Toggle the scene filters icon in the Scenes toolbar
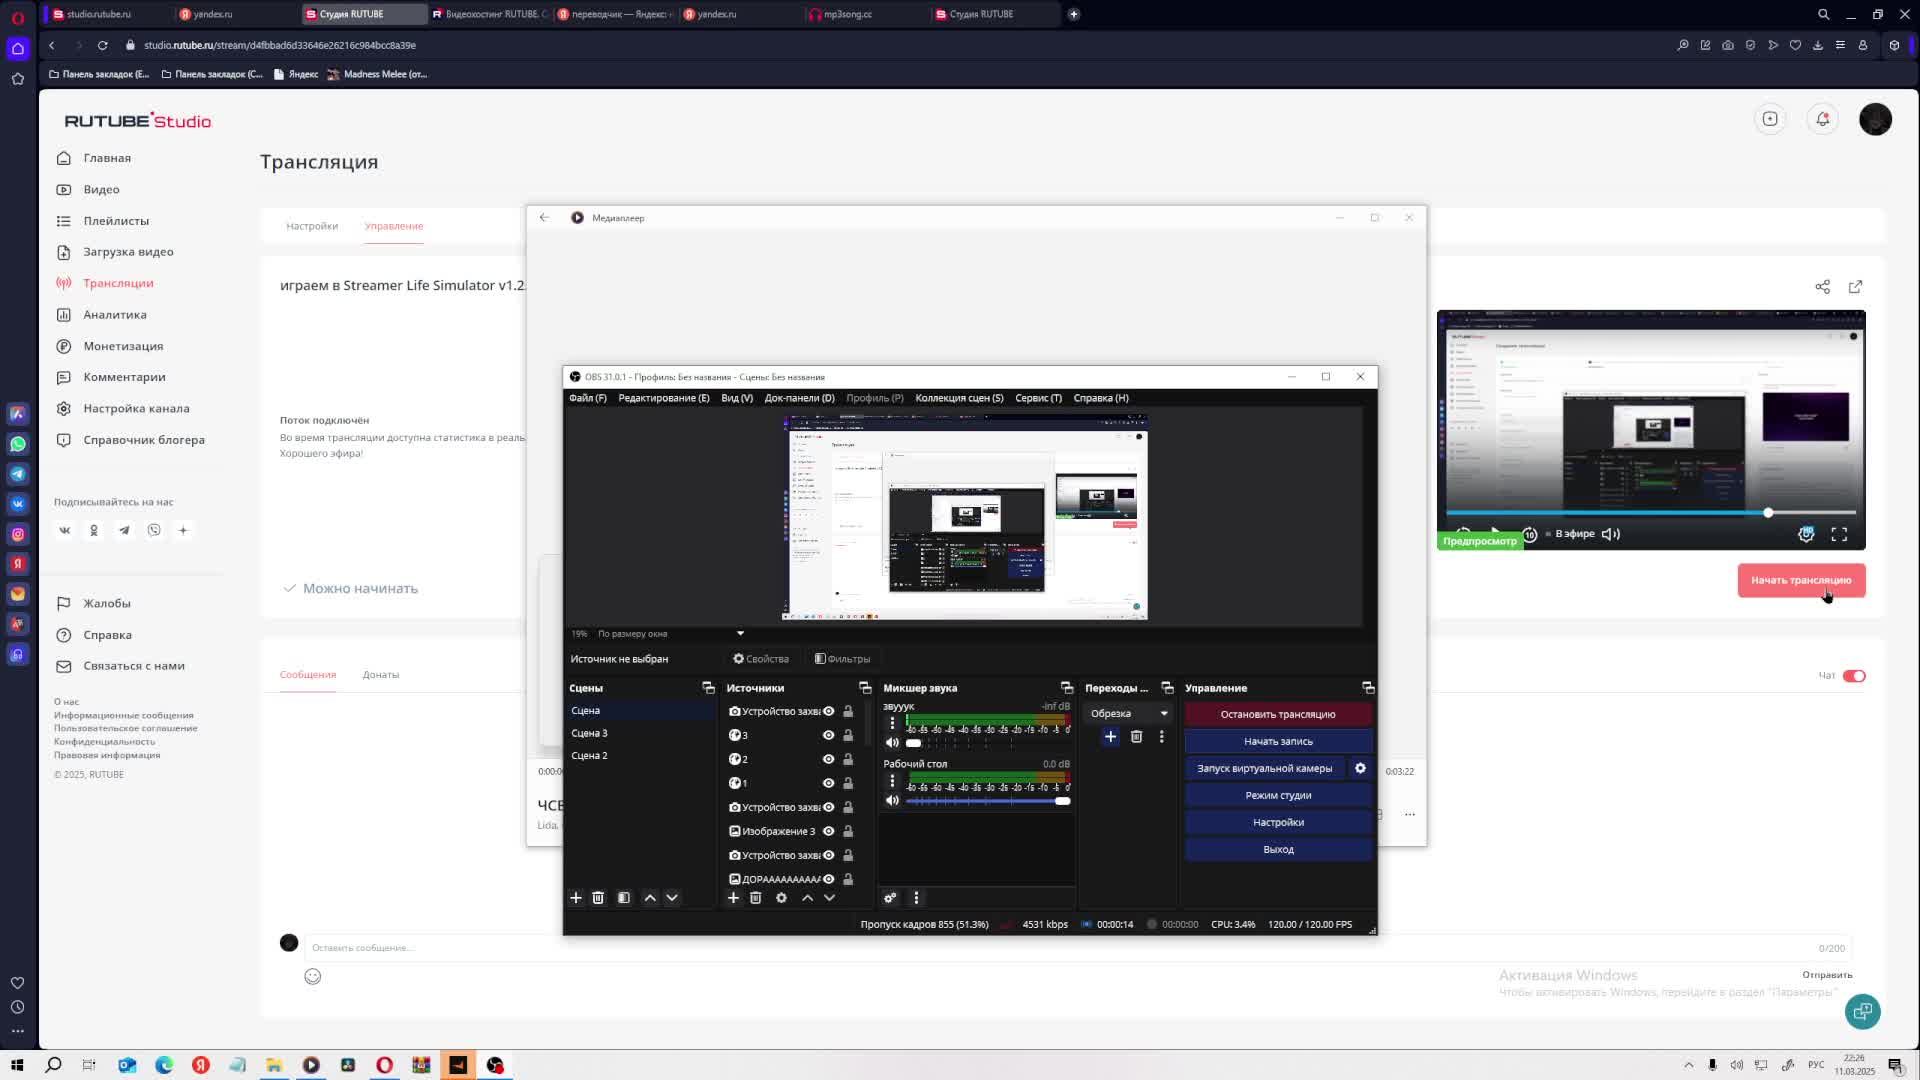 click(x=624, y=898)
